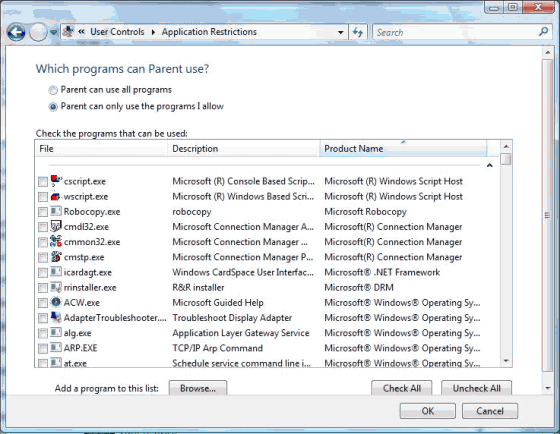Click the address bar control panel icon
This screenshot has height=434, width=560.
coord(68,32)
